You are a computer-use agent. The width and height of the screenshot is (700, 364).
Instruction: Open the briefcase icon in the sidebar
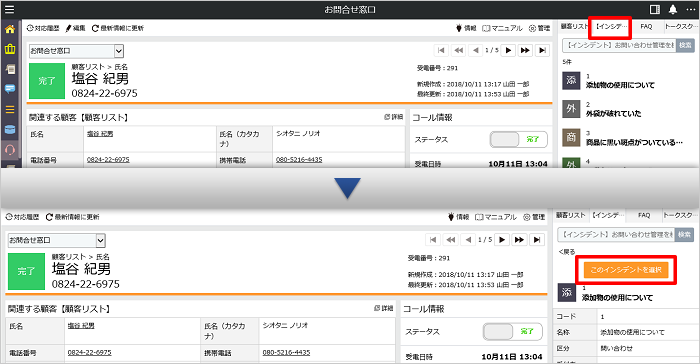coord(10,49)
